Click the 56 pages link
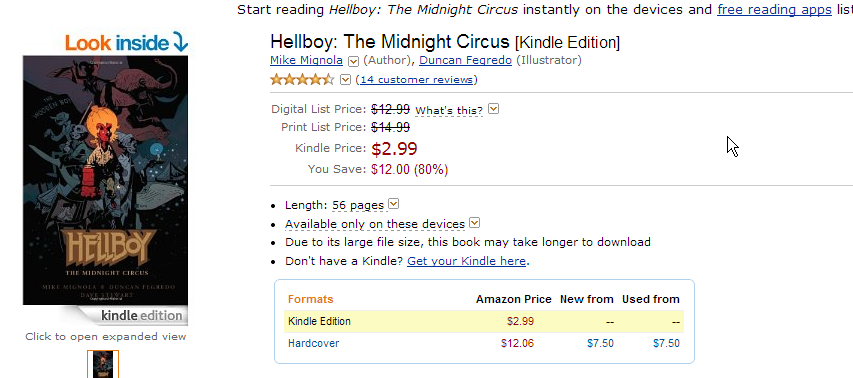 [358, 206]
